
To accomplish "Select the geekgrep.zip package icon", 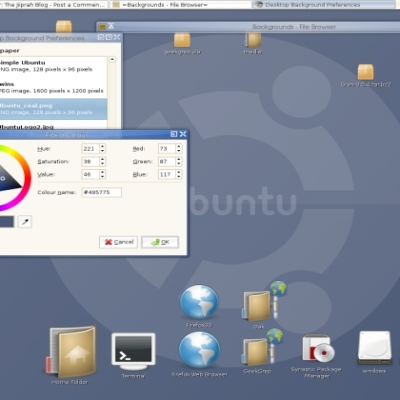I will coord(182,40).
